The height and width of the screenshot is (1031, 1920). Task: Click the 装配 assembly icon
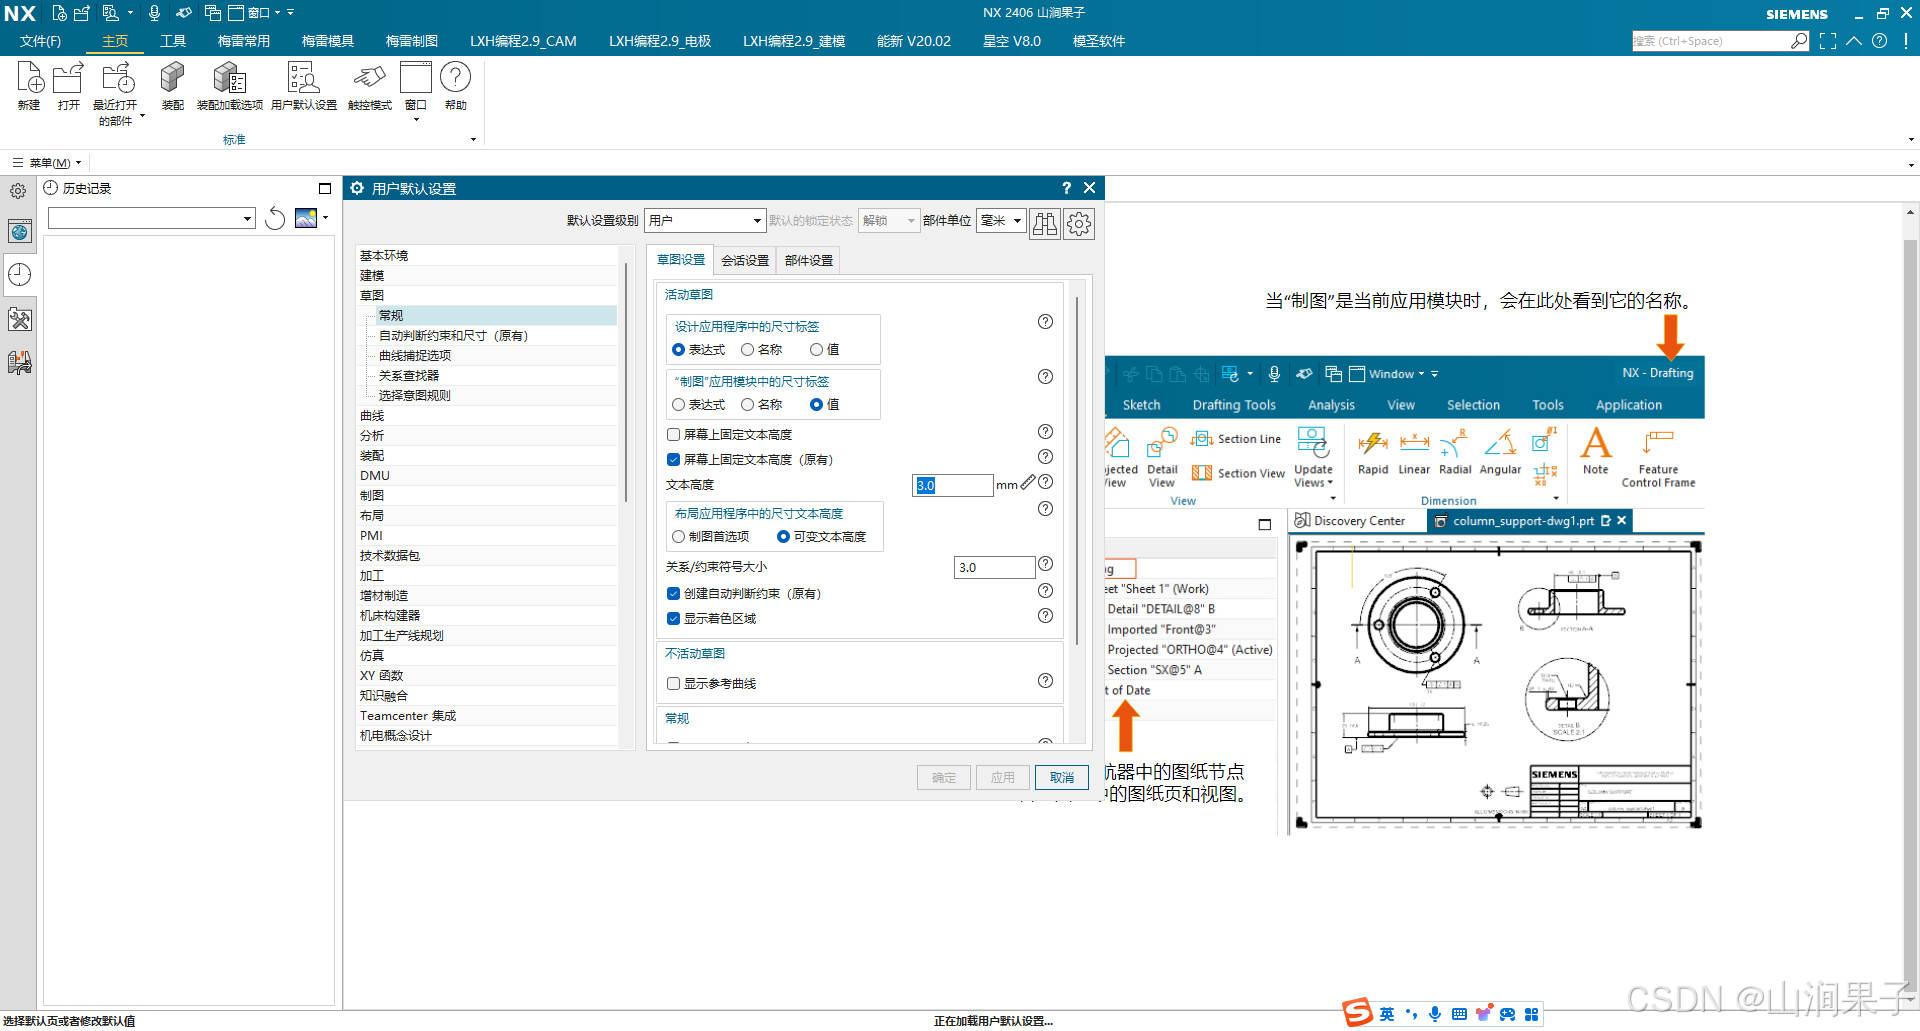click(x=172, y=78)
